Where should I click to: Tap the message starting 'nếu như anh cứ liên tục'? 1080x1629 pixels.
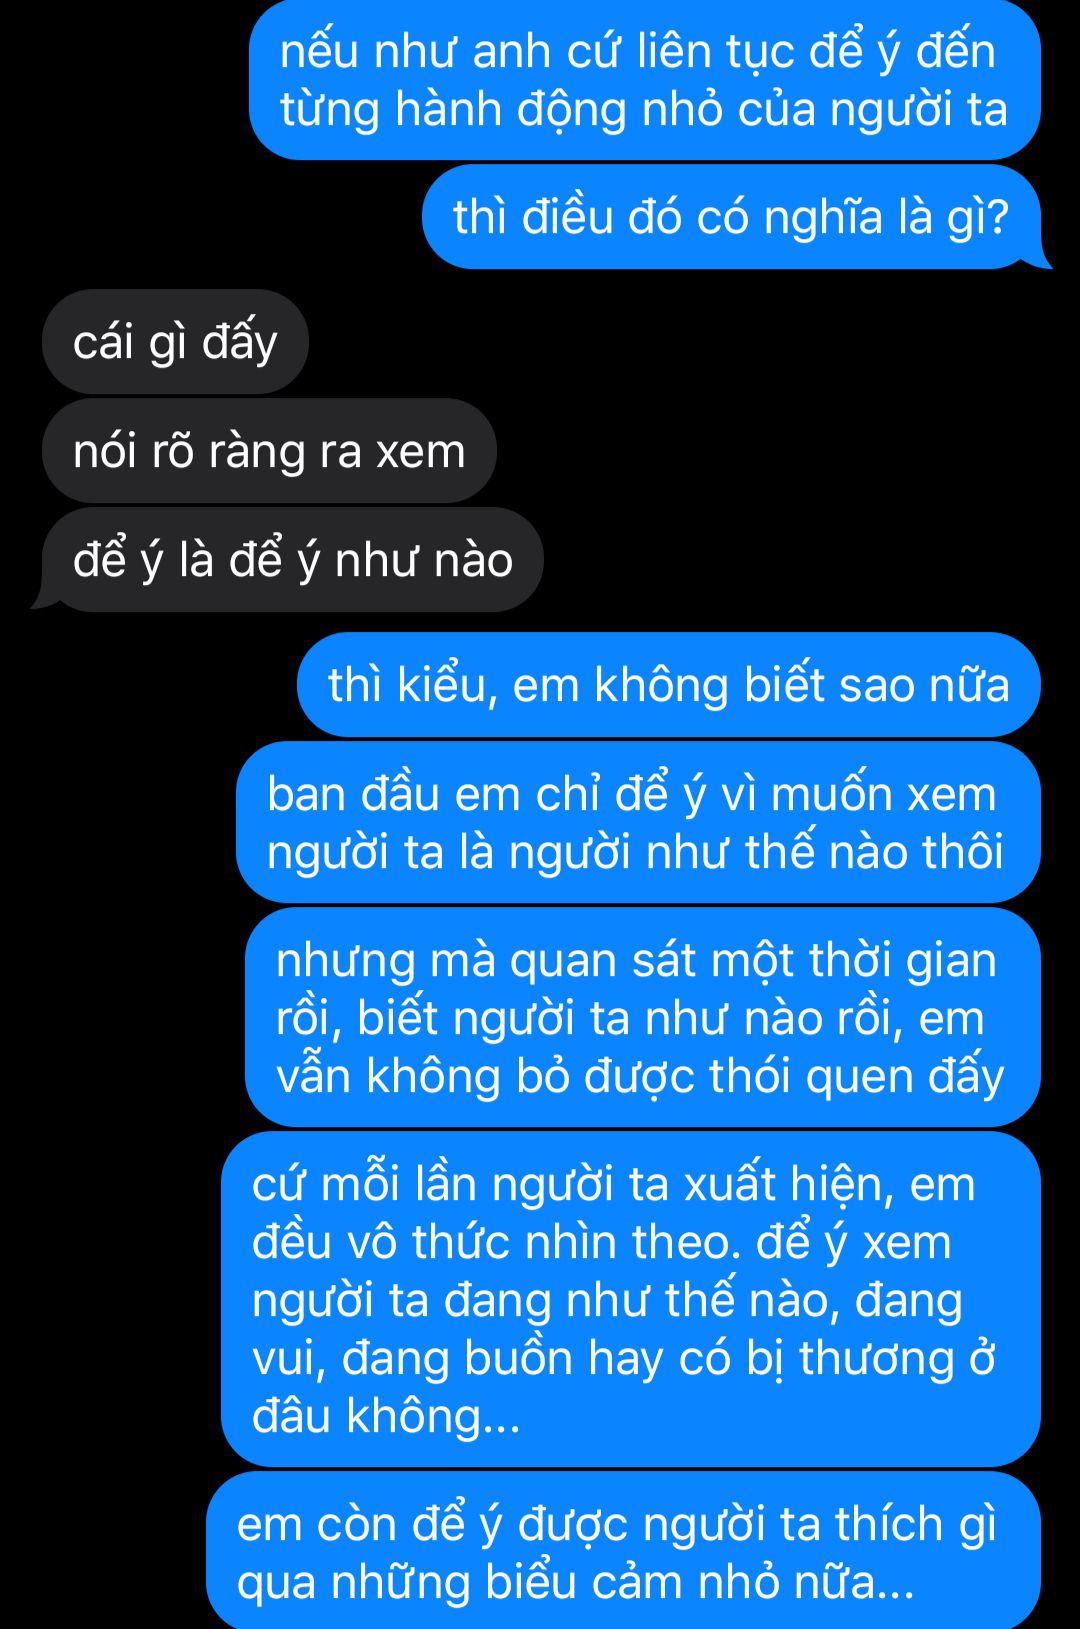tap(645, 80)
